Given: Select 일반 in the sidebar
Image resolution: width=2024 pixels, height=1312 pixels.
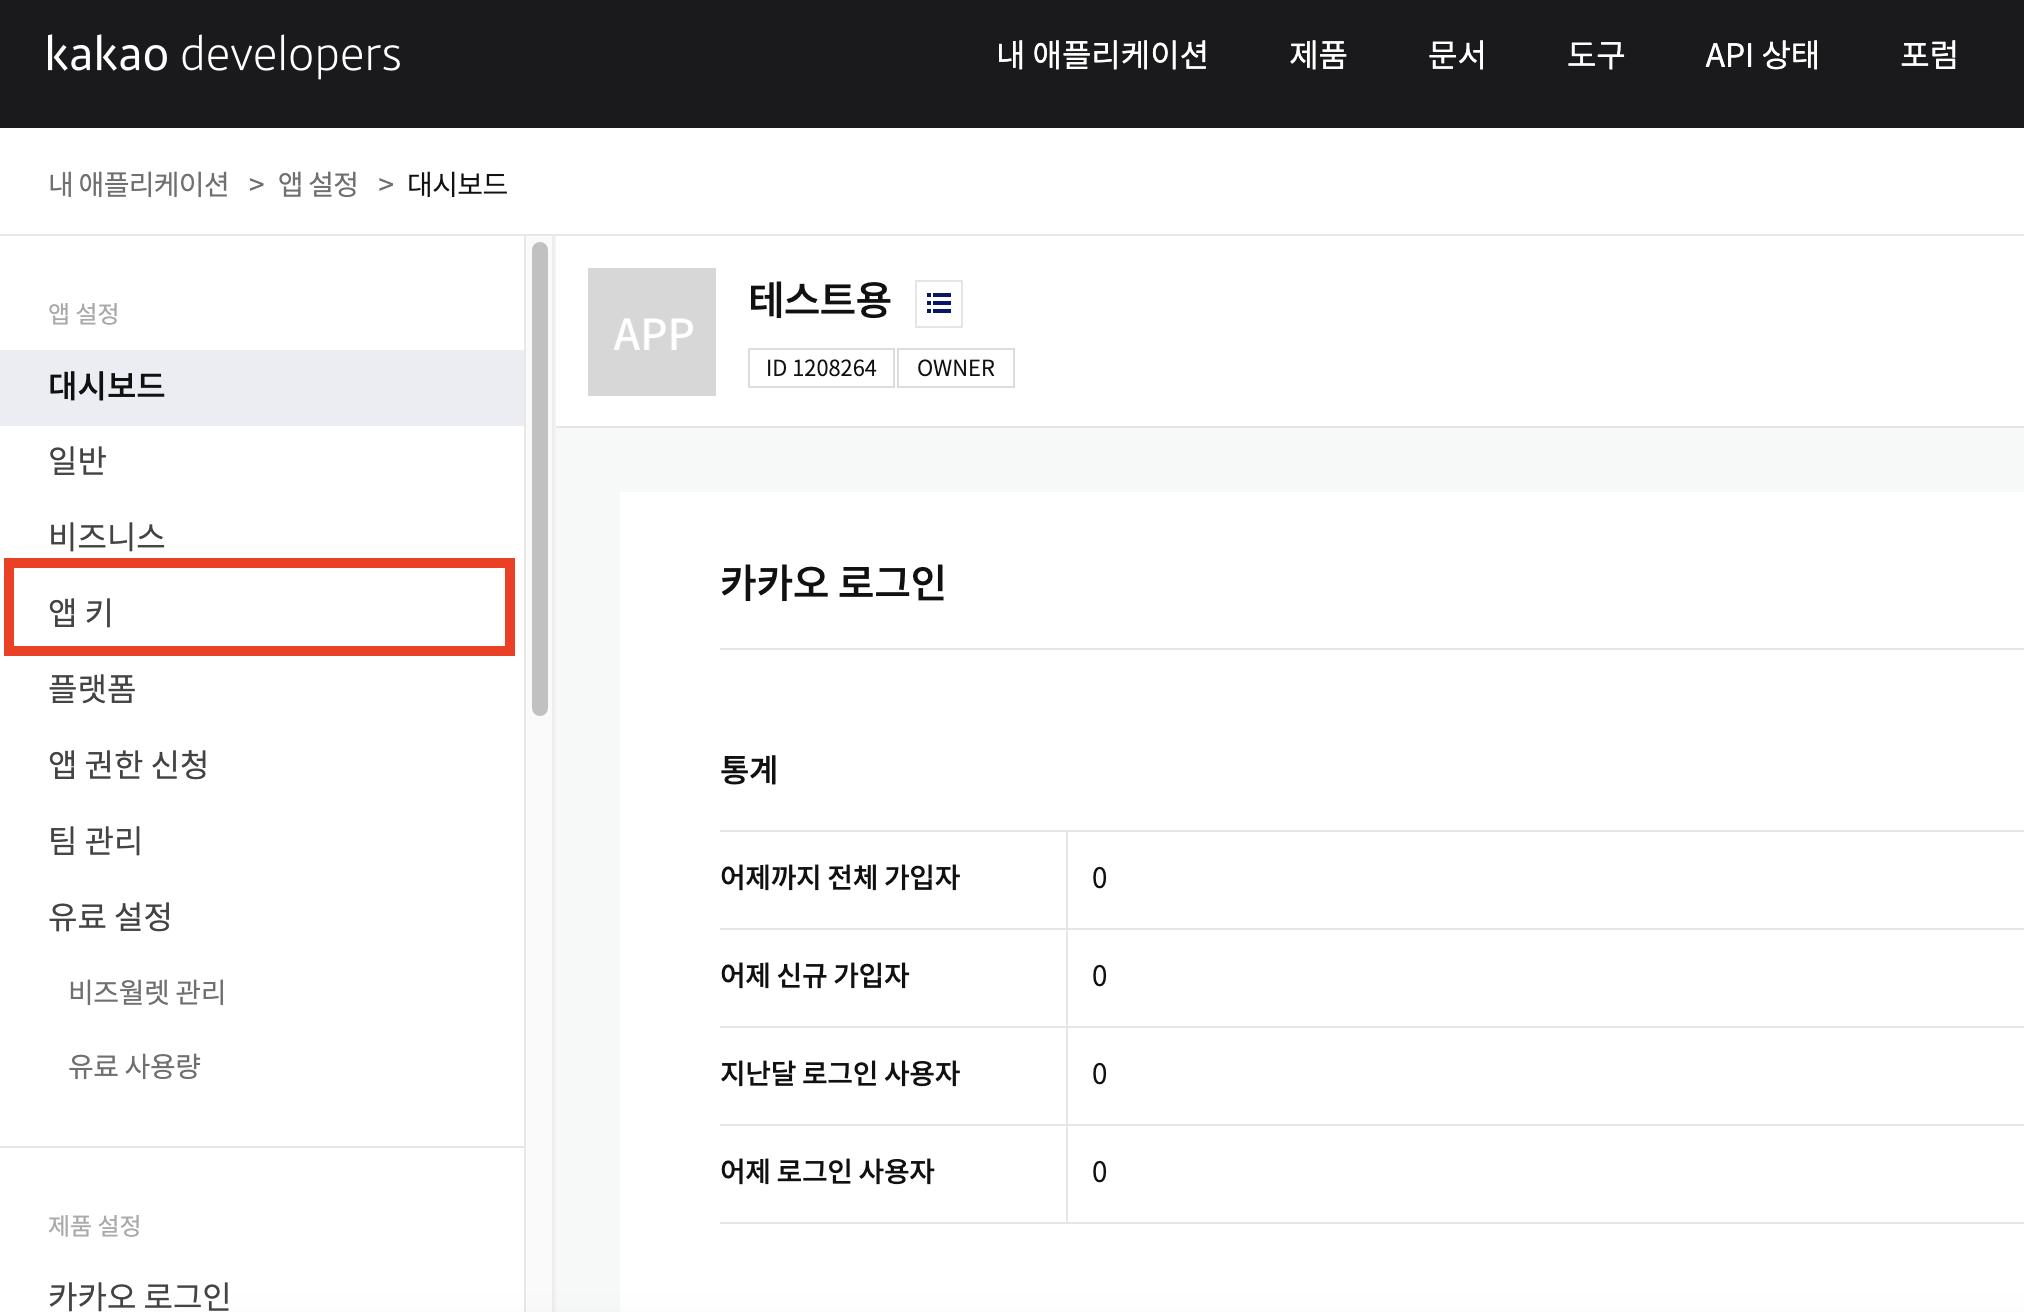Looking at the screenshot, I should 78,461.
